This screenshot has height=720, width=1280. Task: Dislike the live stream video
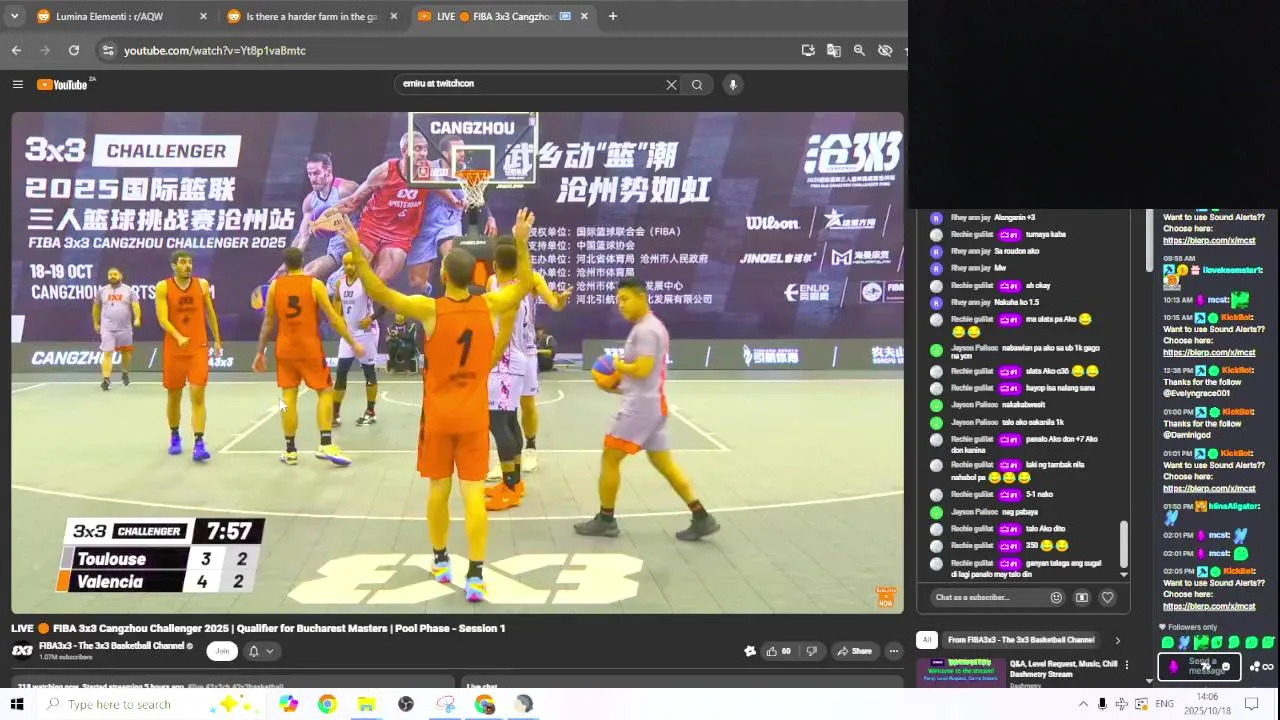[812, 651]
